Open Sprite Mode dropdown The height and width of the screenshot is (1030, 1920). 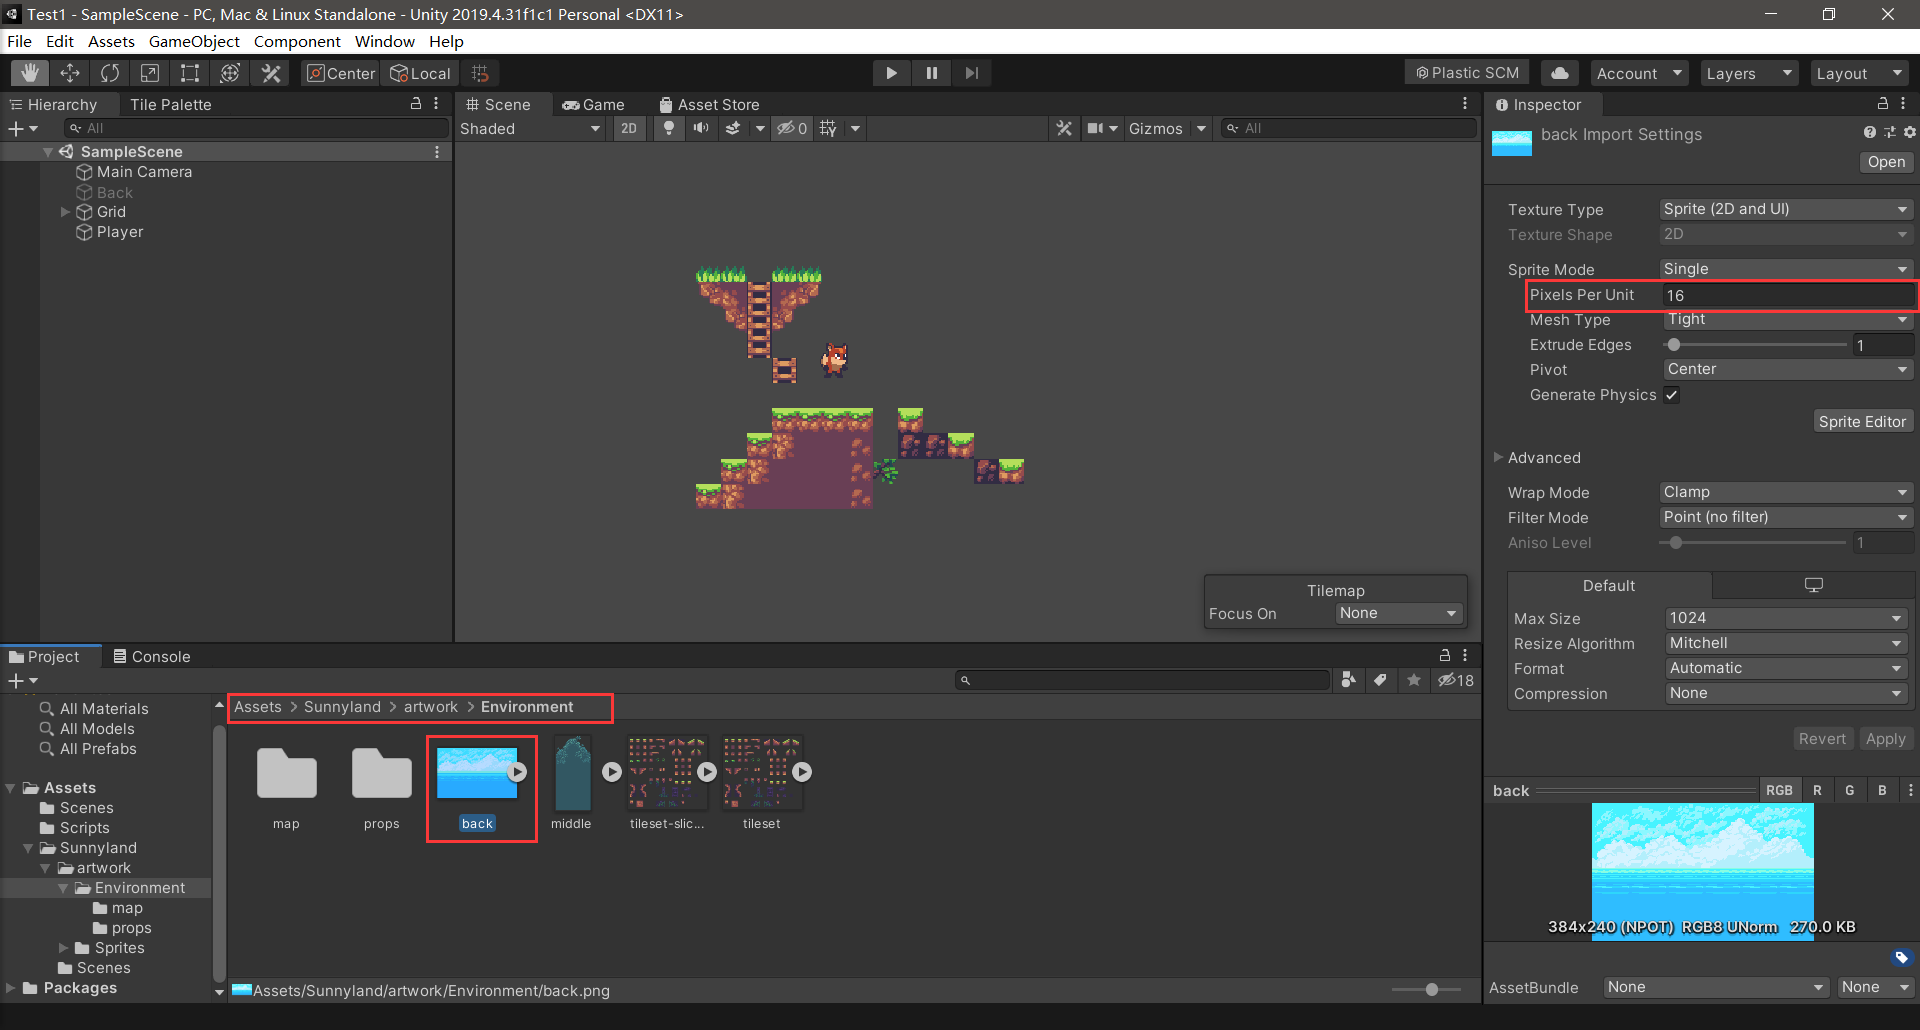(1786, 269)
